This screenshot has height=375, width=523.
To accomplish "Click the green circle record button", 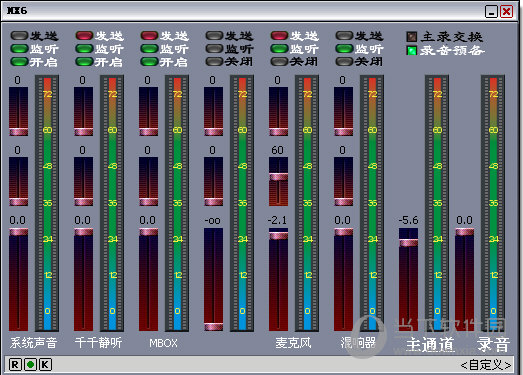I will coord(30,364).
